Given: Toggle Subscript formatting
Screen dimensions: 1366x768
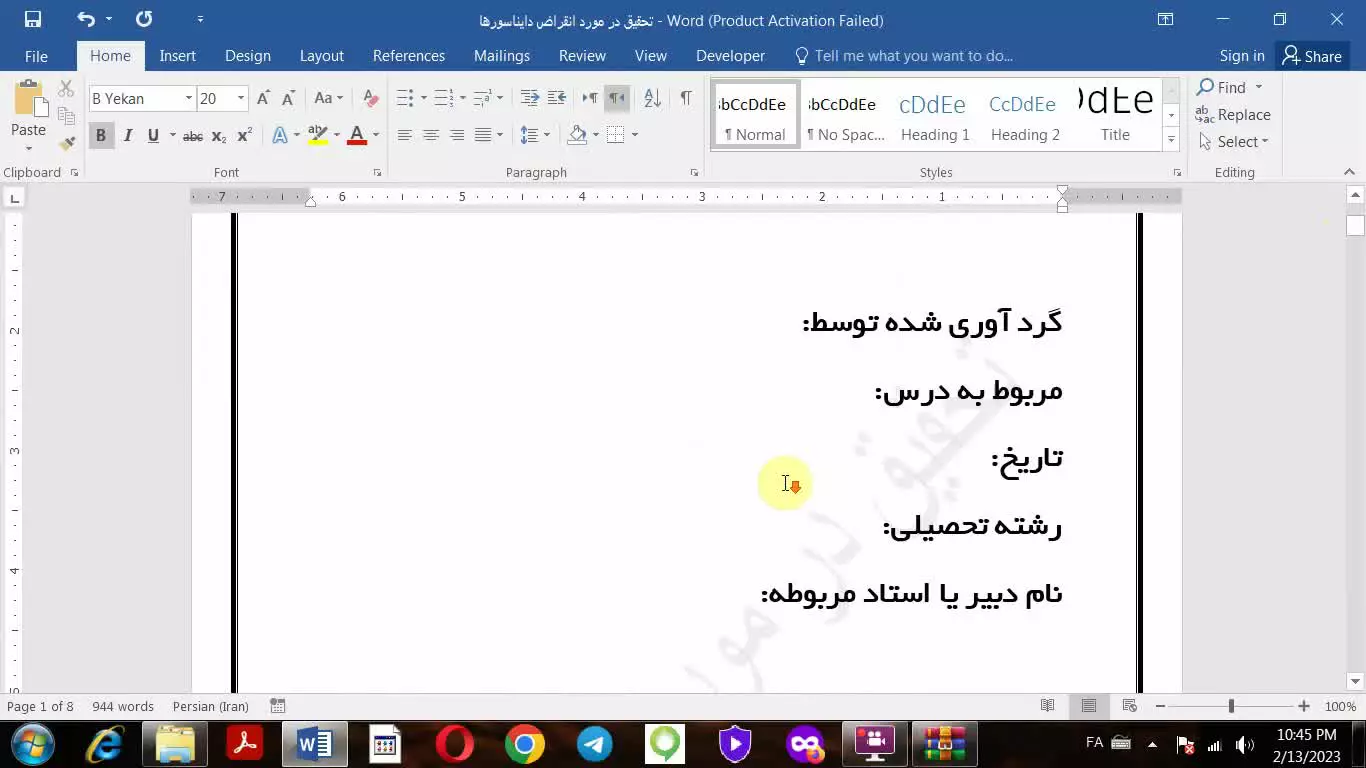Looking at the screenshot, I should click(219, 135).
